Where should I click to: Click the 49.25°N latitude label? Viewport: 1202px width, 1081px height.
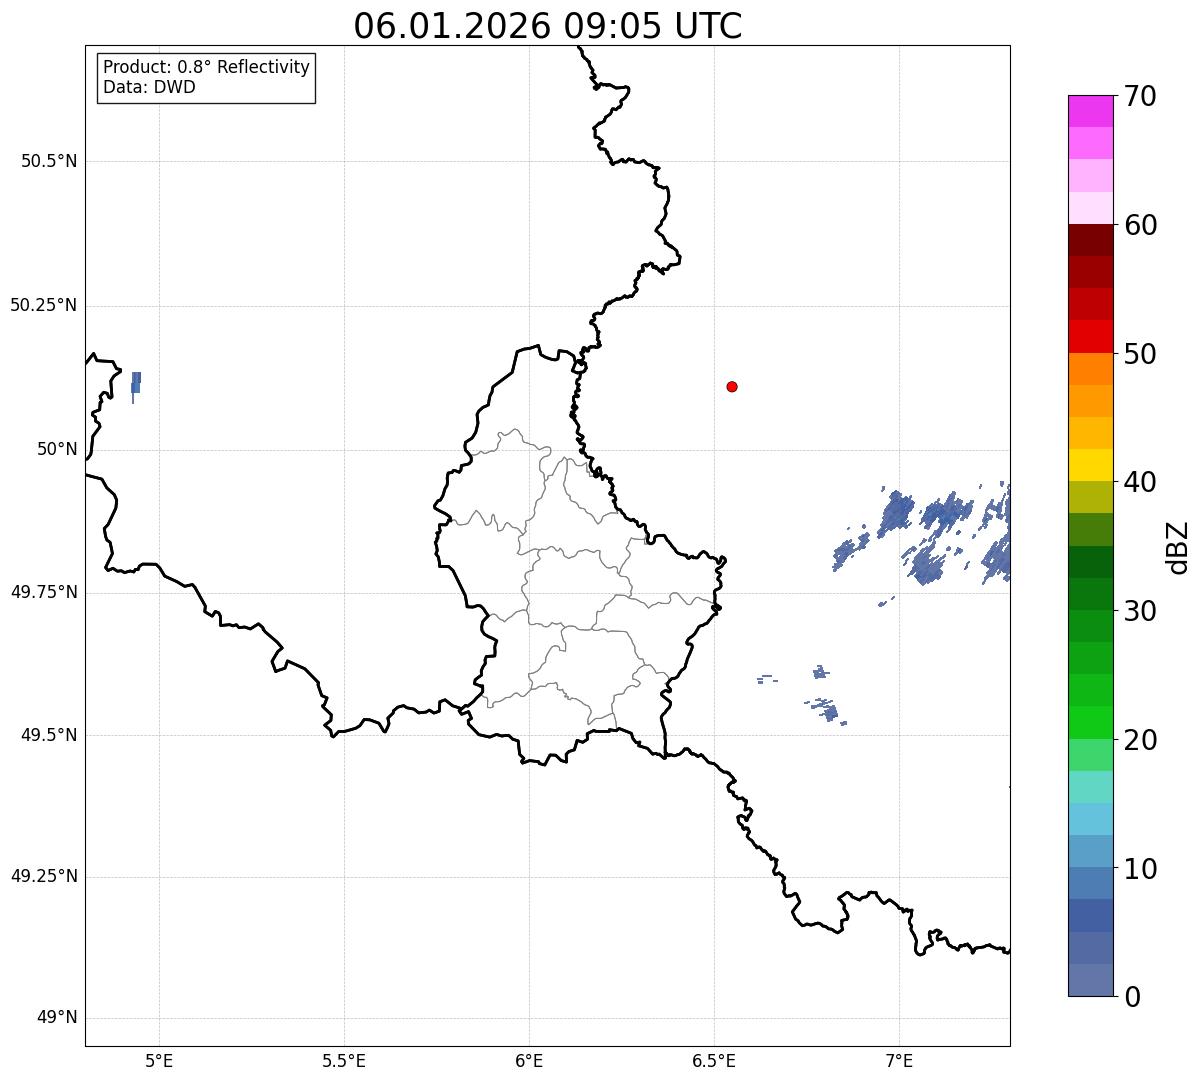point(44,876)
